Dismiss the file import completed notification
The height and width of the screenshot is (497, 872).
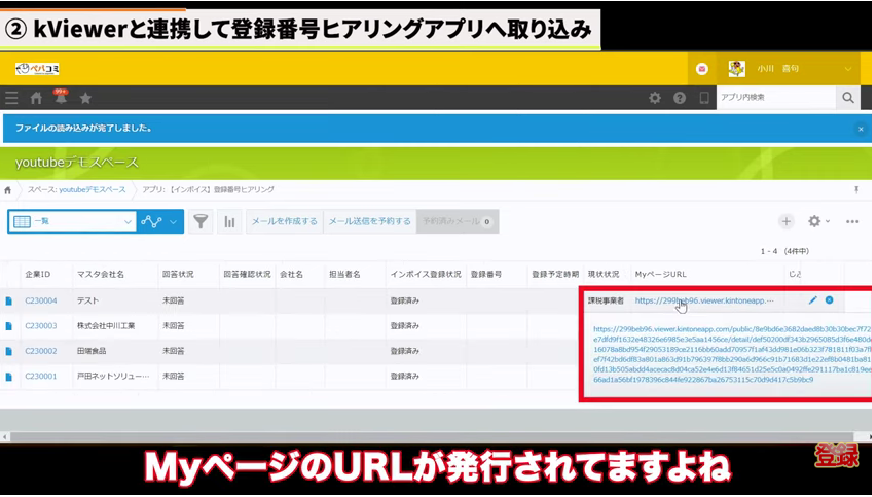tap(860, 129)
